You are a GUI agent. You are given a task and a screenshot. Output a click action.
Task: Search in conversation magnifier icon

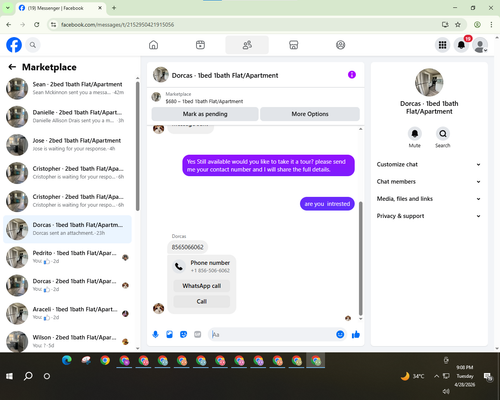(443, 134)
